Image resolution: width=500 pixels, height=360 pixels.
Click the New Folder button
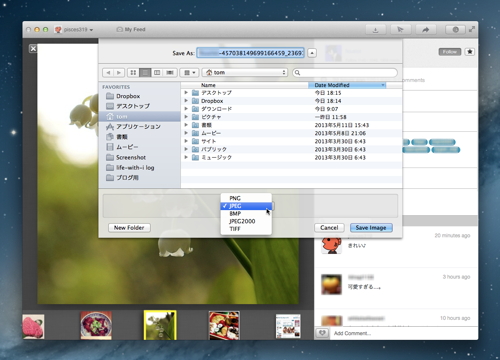point(129,228)
